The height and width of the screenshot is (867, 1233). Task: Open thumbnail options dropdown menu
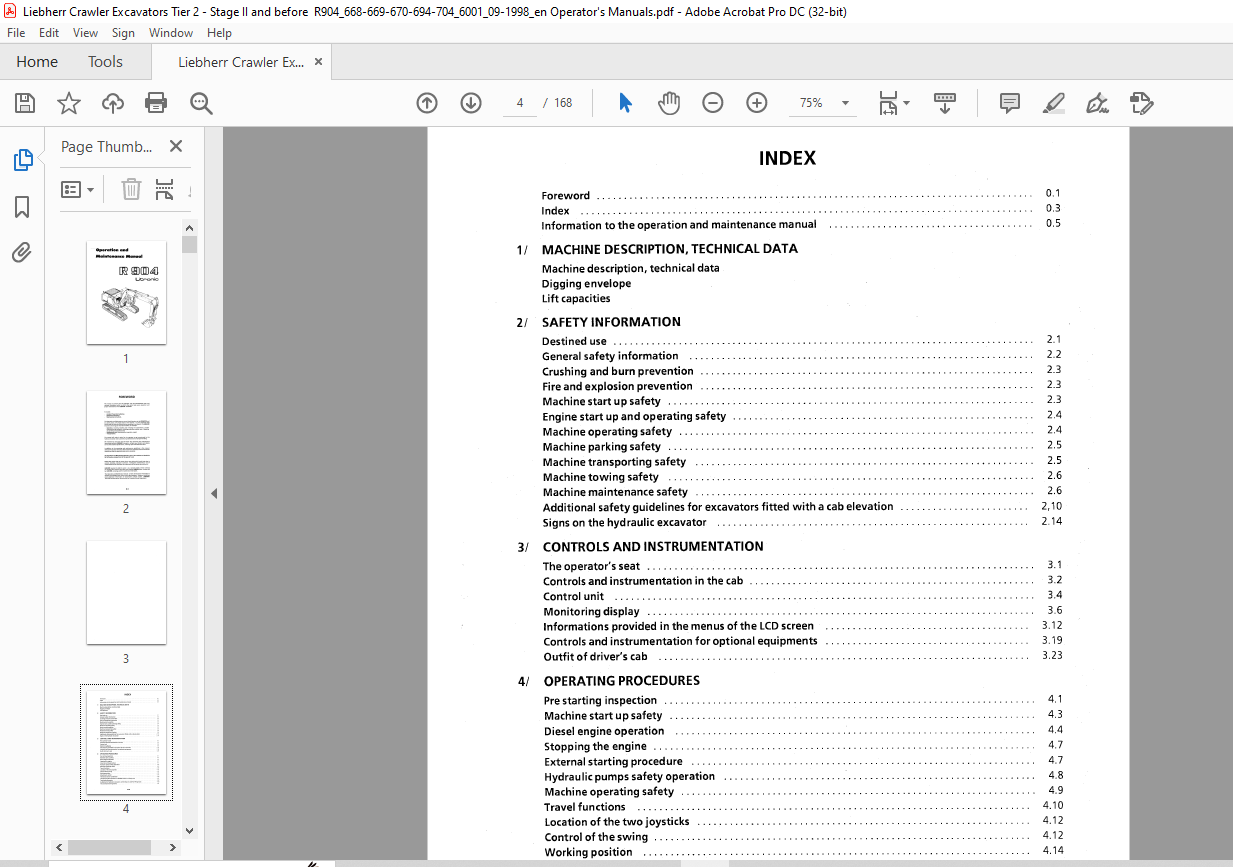click(x=78, y=189)
